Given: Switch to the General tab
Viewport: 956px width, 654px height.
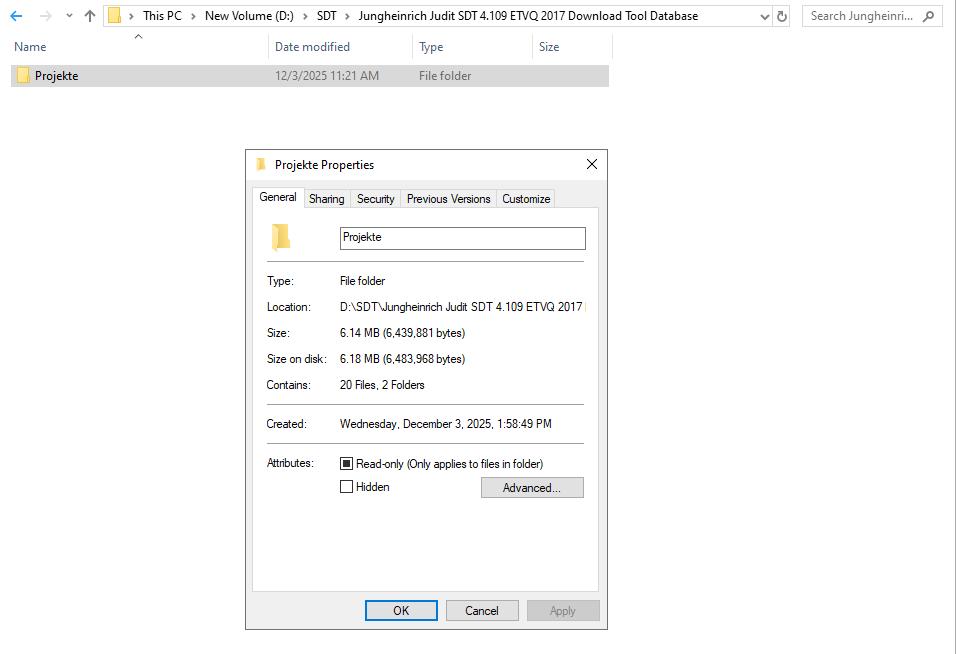Looking at the screenshot, I should pos(278,197).
